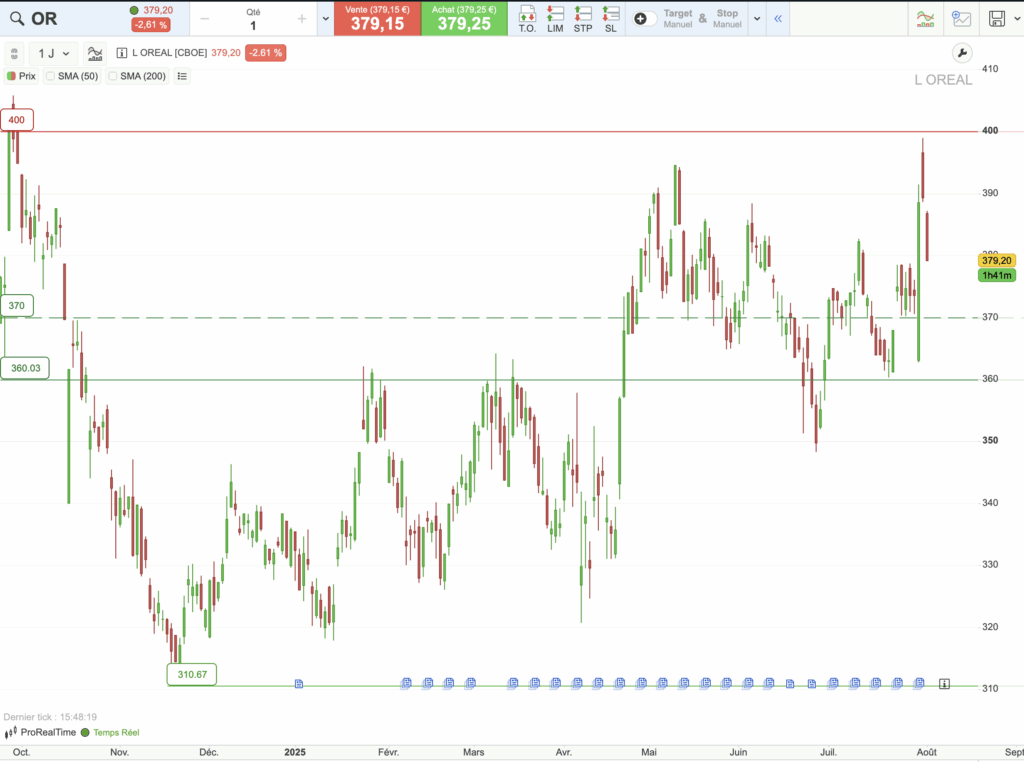Select the STP stop order icon
This screenshot has width=1024, height=762.
(583, 19)
